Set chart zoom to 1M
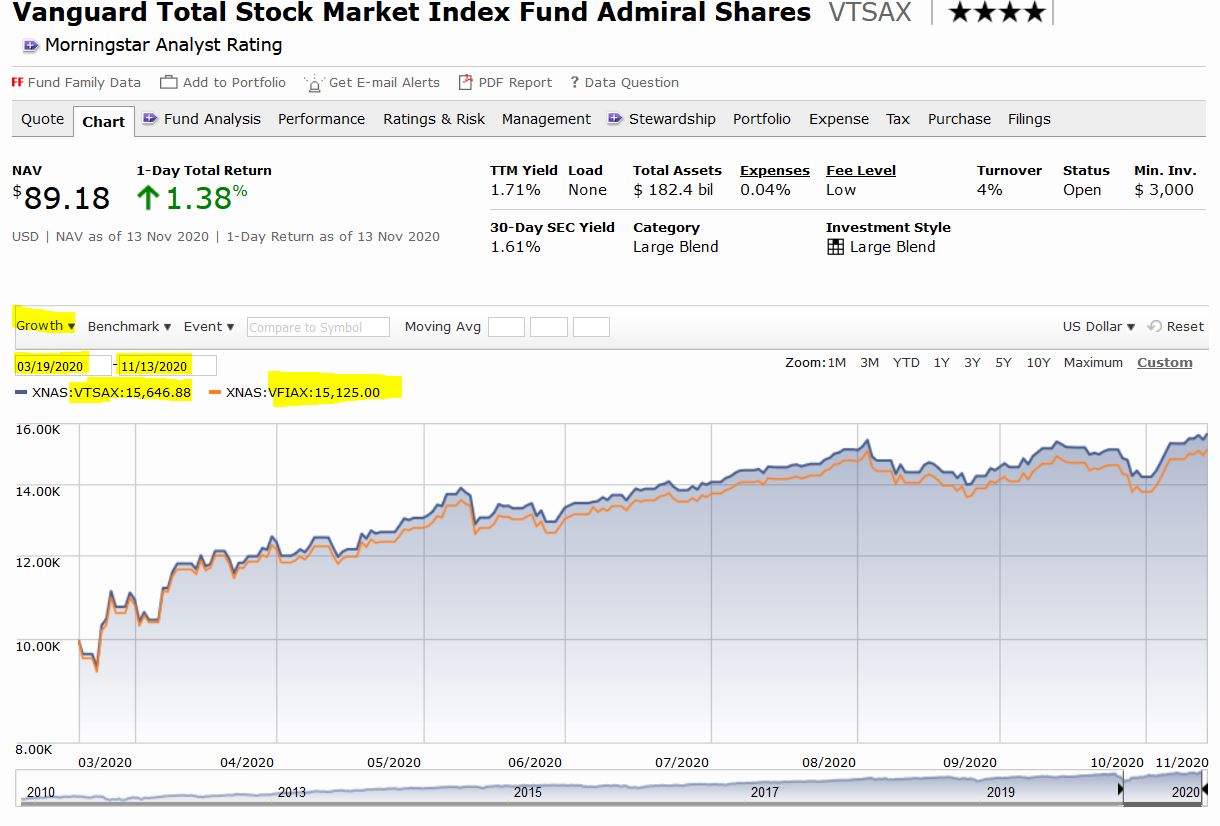The image size is (1220, 826). 837,363
